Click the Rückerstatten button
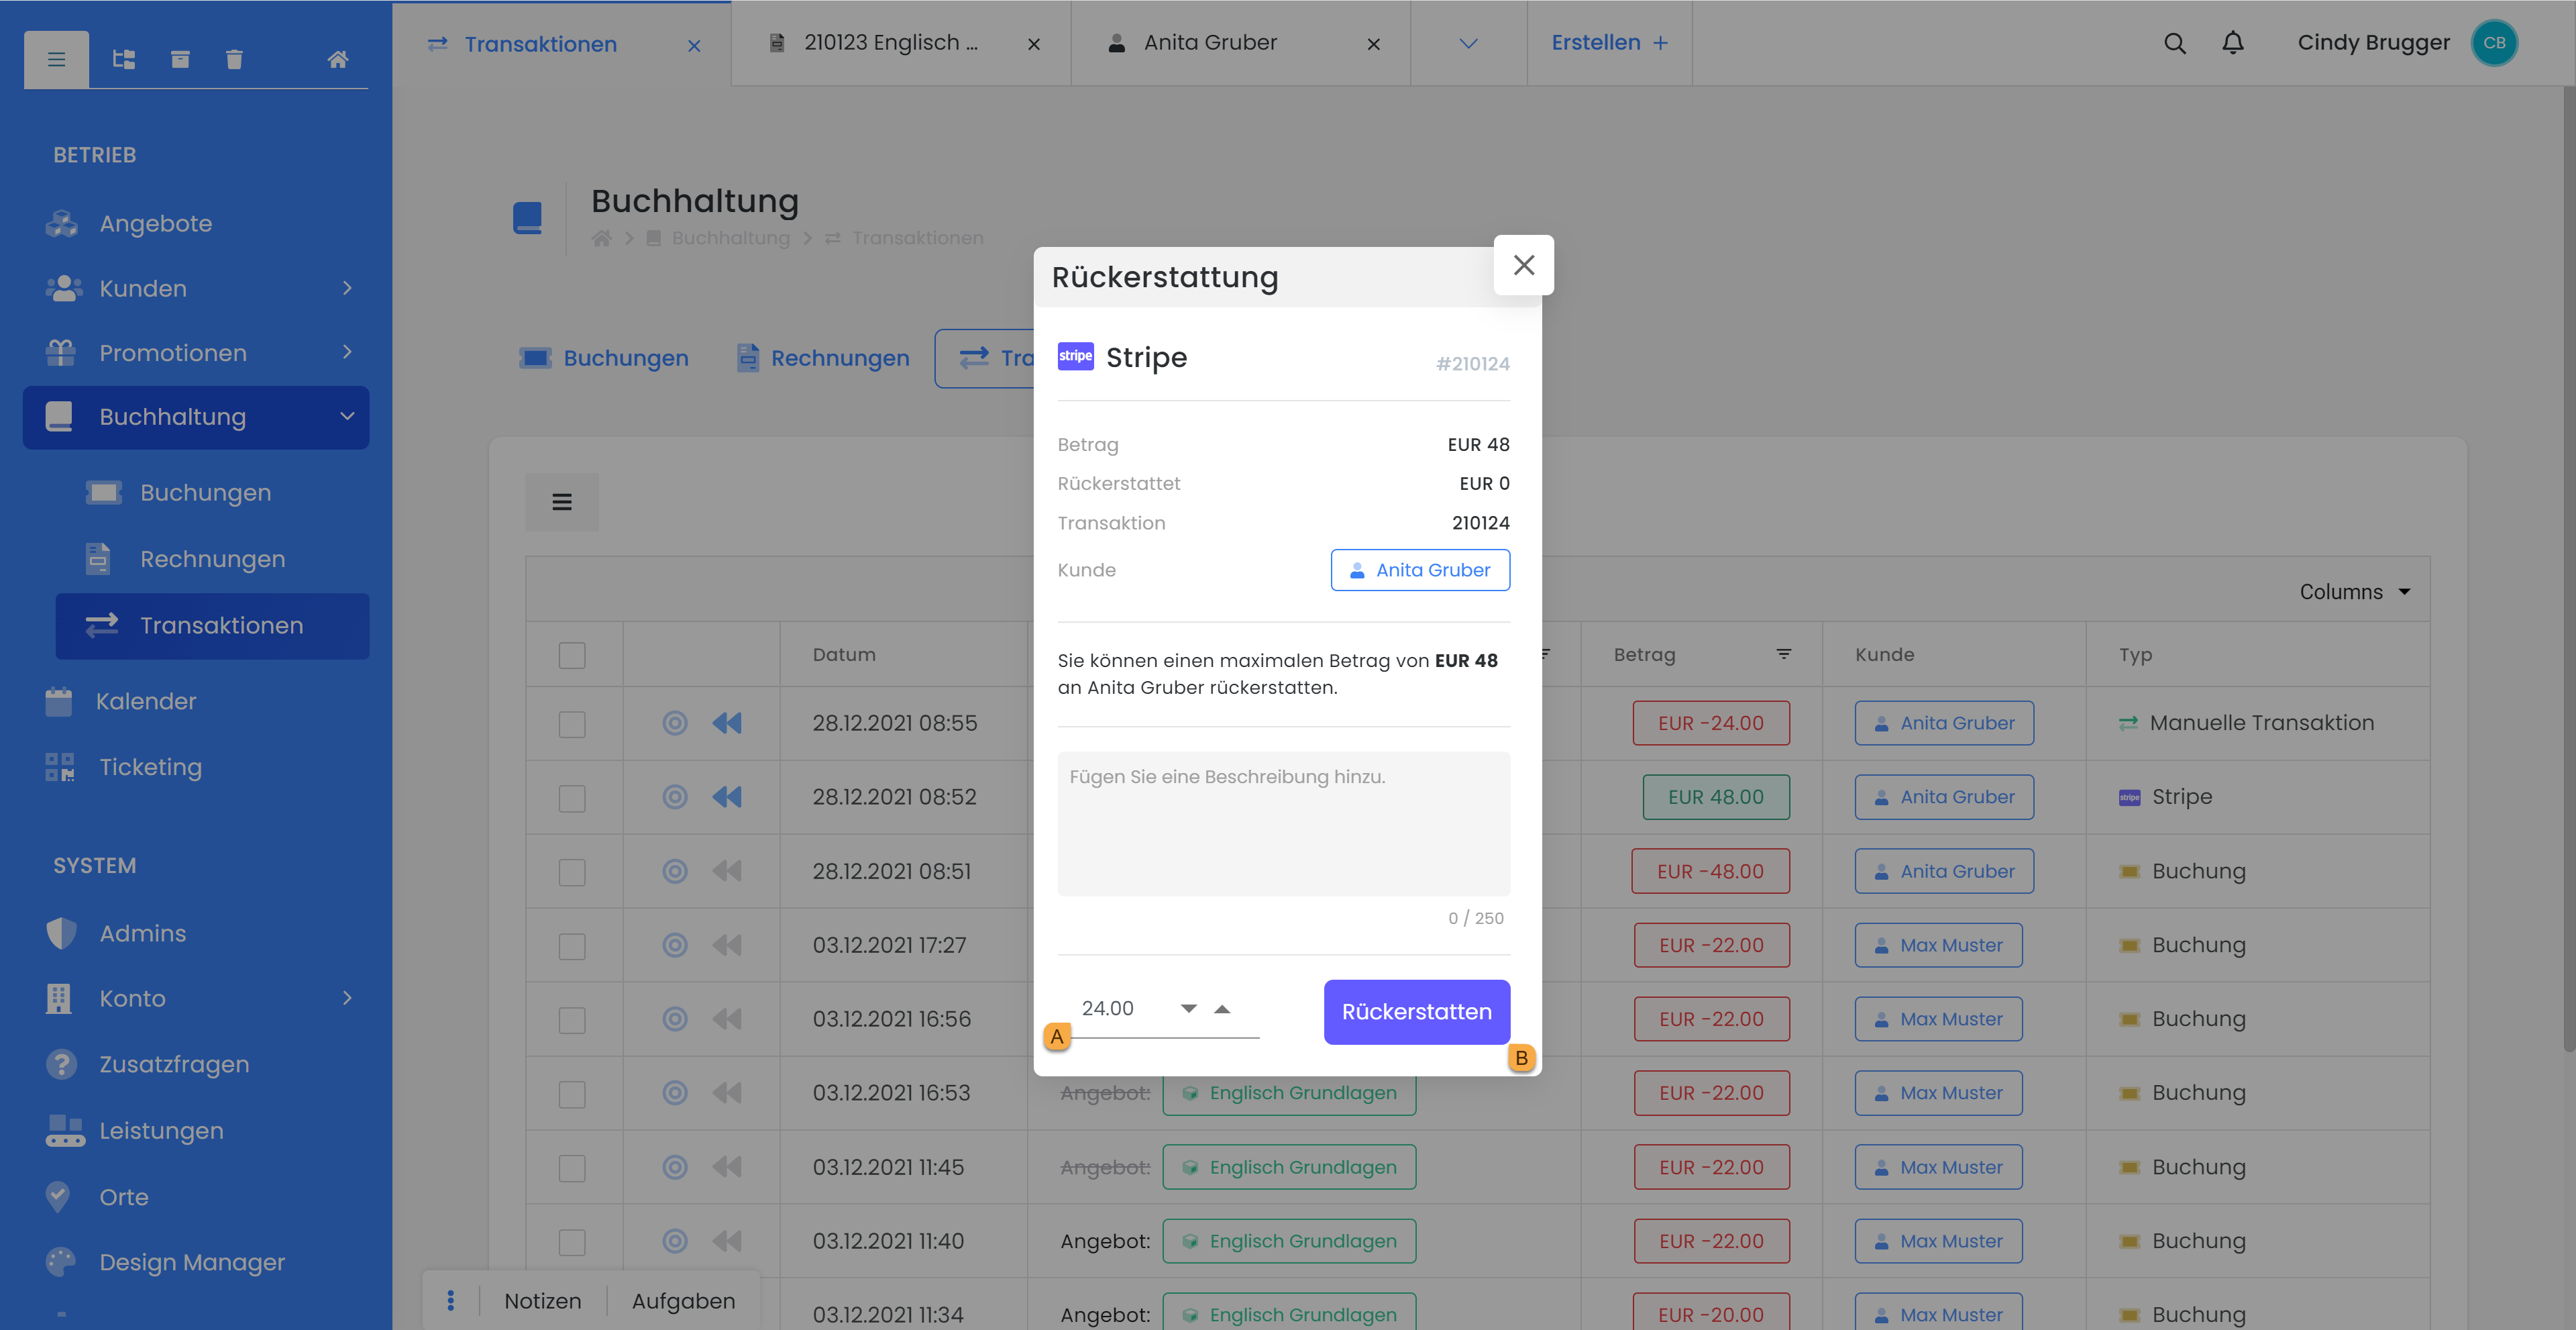 (x=1416, y=1012)
